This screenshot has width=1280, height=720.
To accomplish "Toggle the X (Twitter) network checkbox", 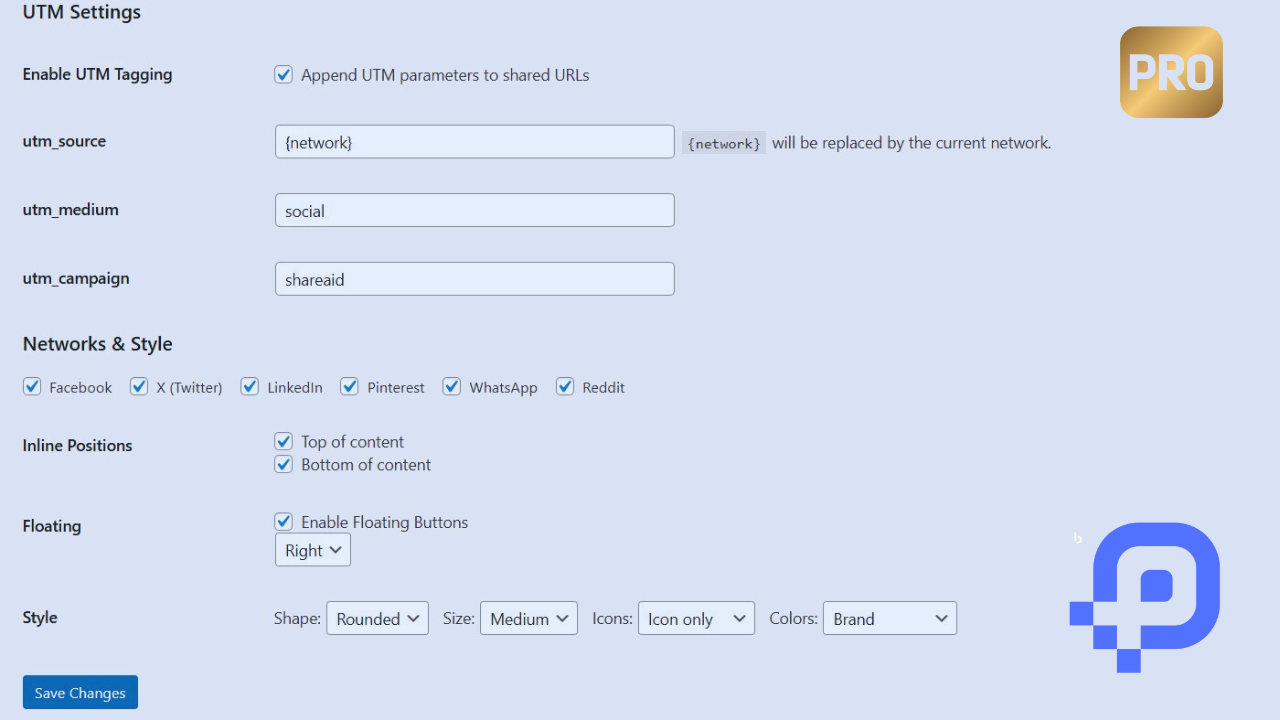I will click(139, 386).
